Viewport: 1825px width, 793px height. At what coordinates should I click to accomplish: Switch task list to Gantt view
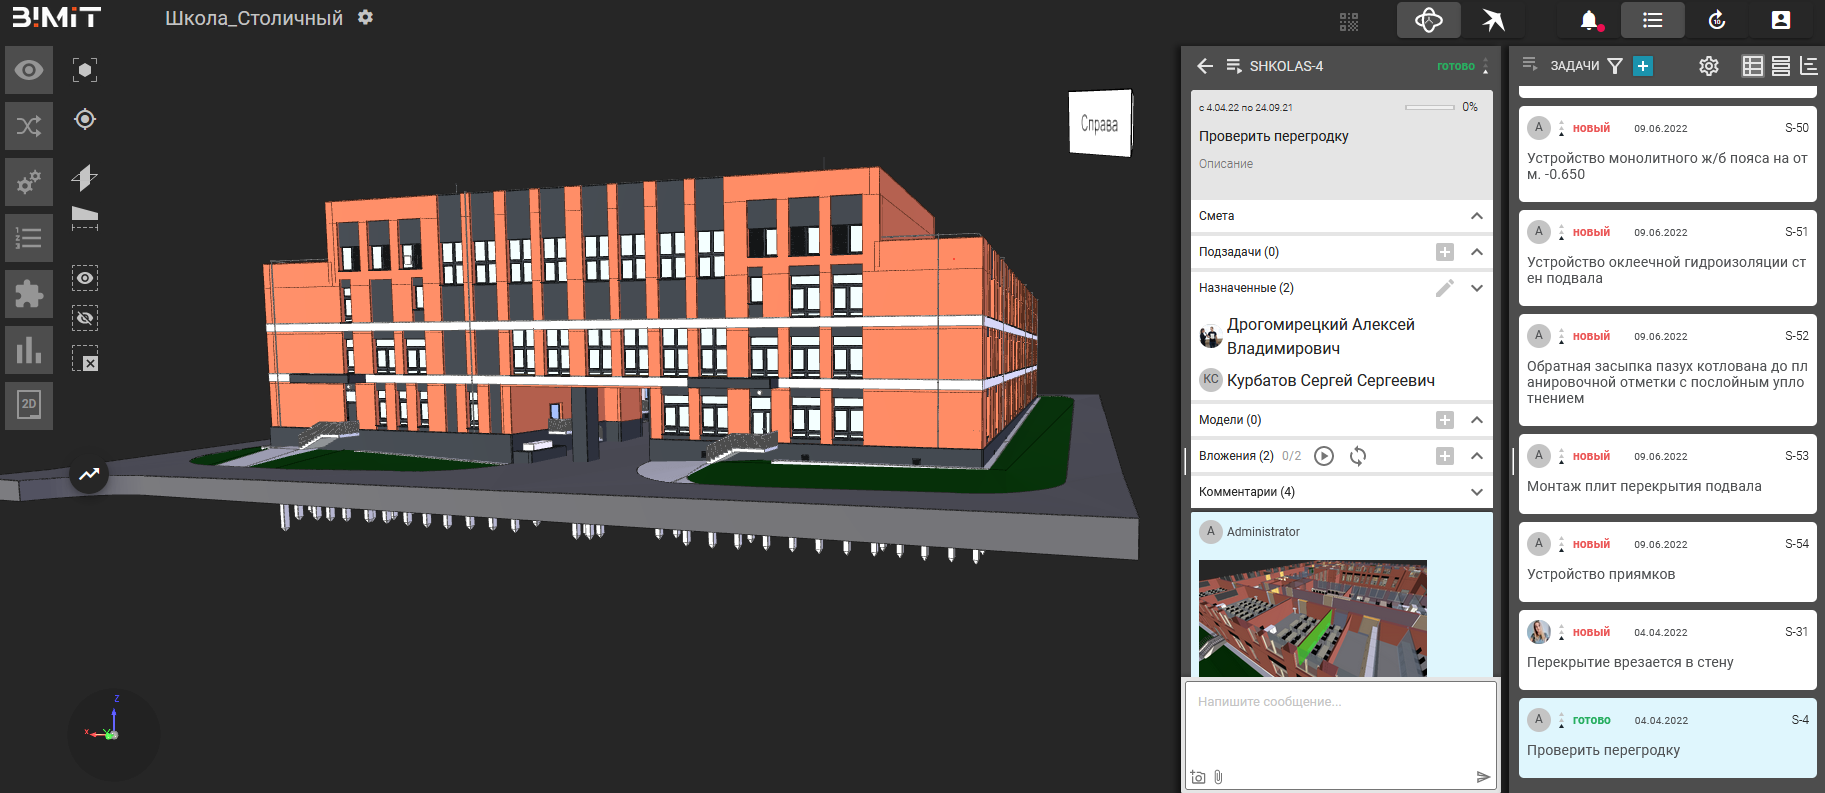(1808, 66)
